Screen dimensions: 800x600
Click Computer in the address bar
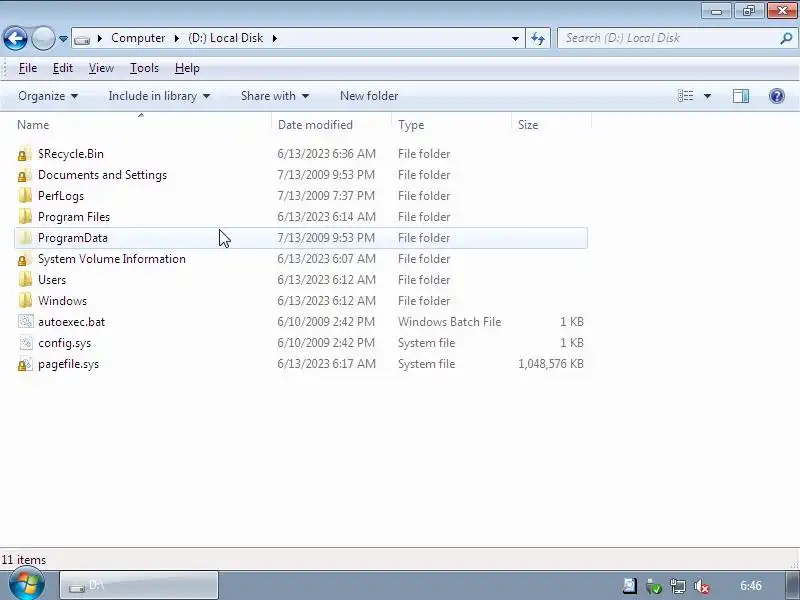(138, 38)
